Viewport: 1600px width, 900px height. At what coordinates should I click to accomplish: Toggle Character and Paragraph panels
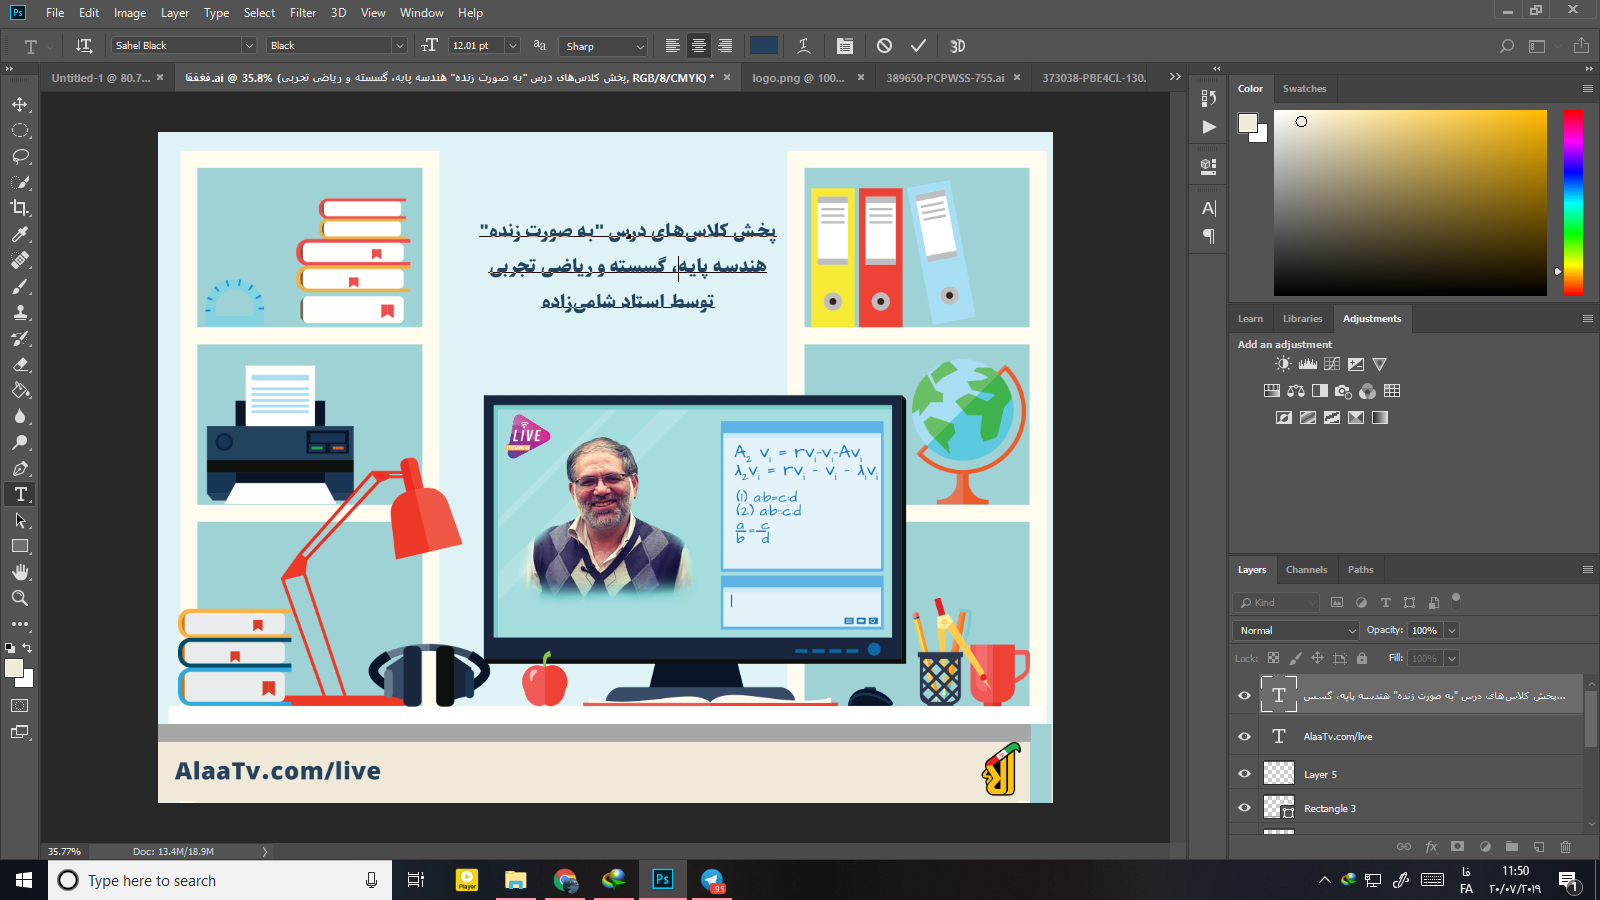coord(845,46)
